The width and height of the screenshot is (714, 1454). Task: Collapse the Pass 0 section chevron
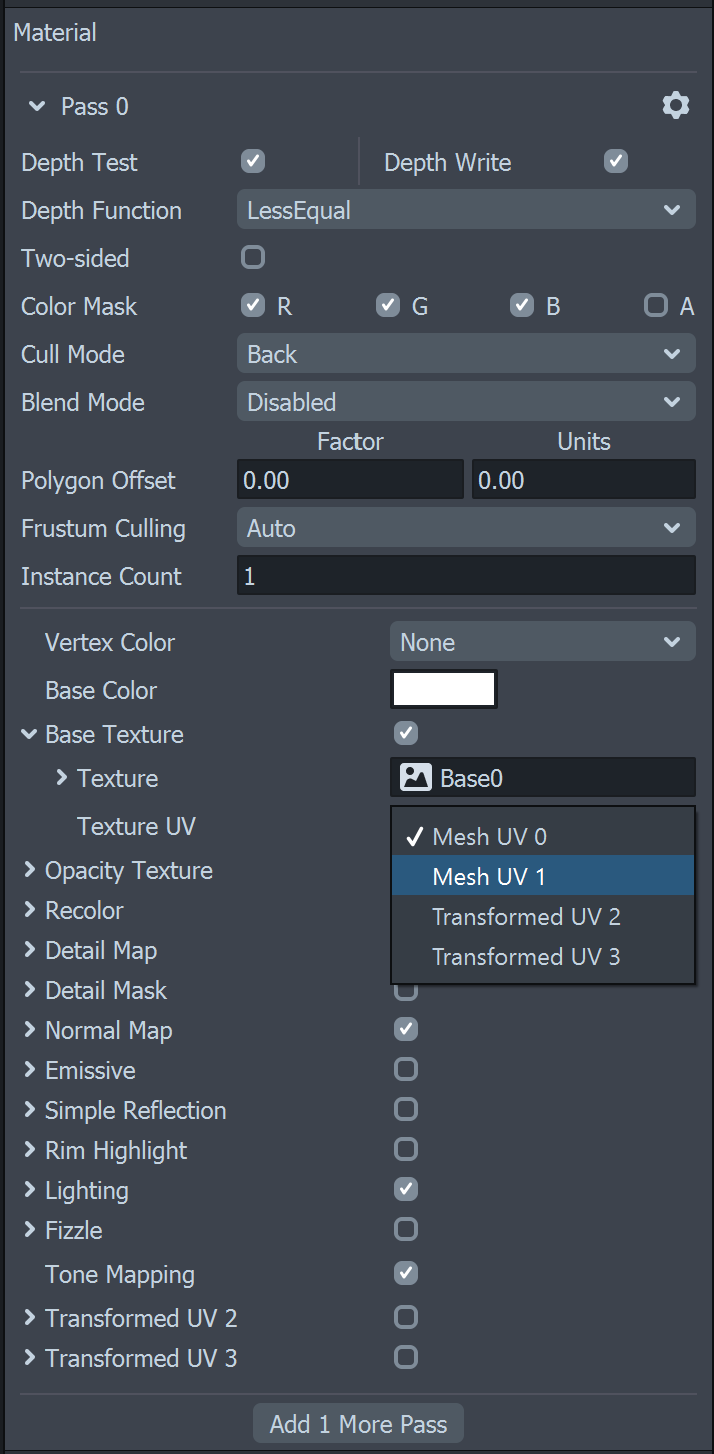(37, 106)
